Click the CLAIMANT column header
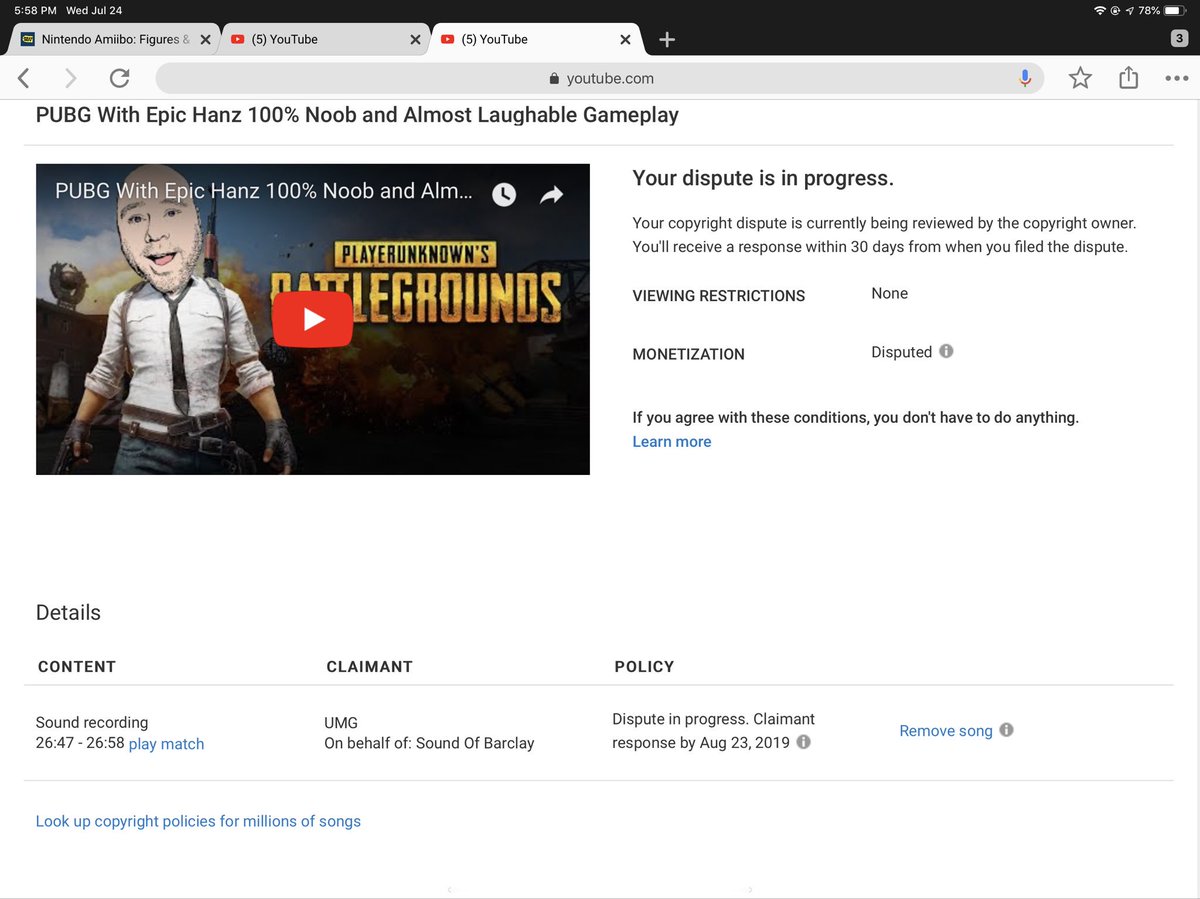 [x=369, y=667]
